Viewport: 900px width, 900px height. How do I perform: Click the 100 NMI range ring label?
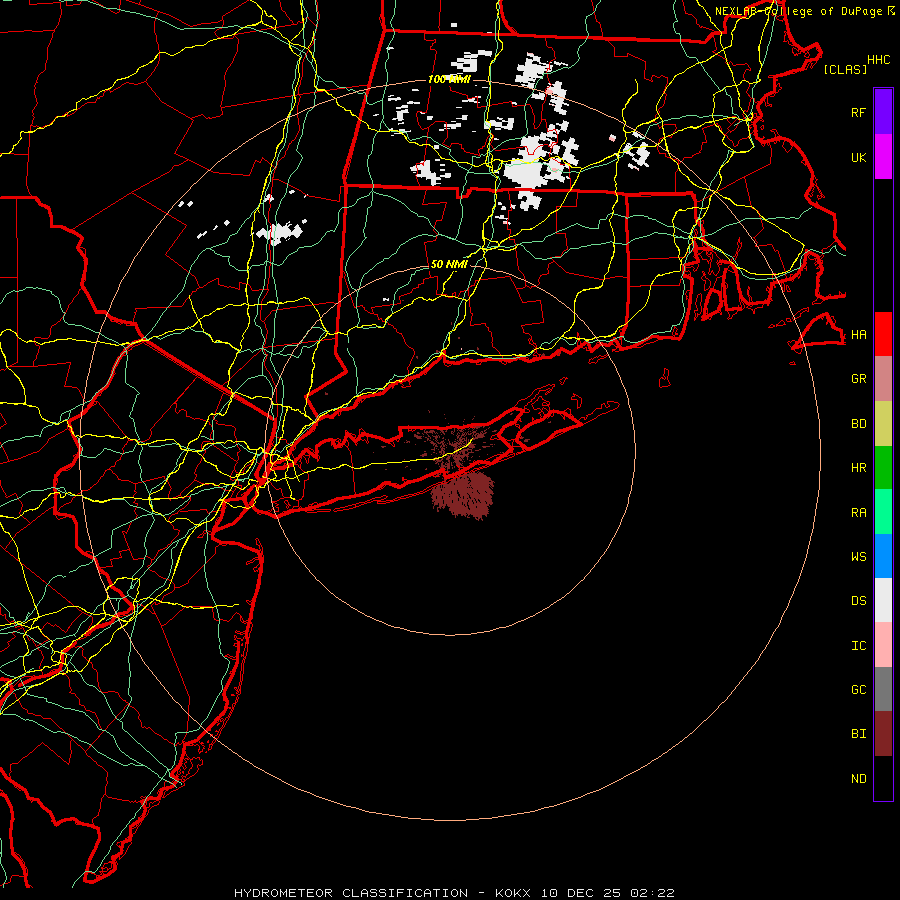click(x=449, y=79)
